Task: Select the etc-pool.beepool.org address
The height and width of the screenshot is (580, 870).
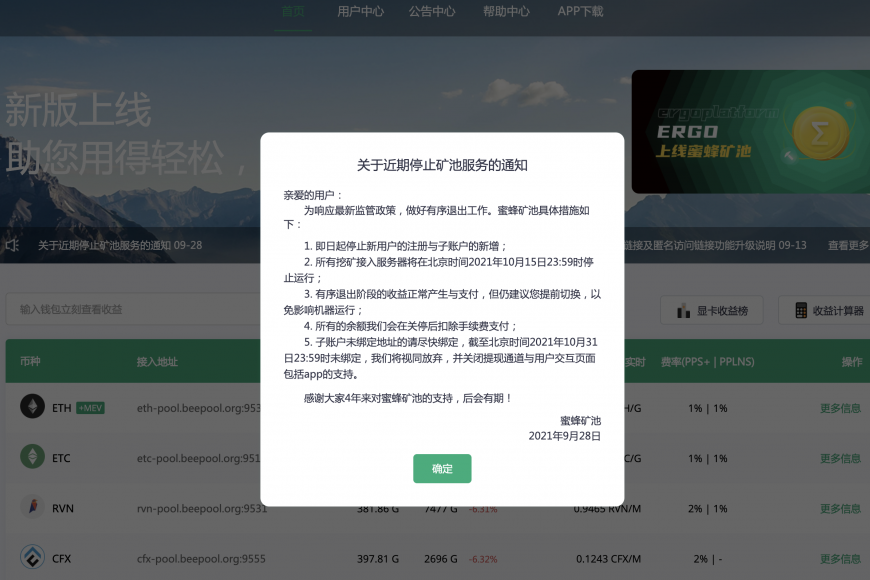Action: pyautogui.click(x=199, y=458)
